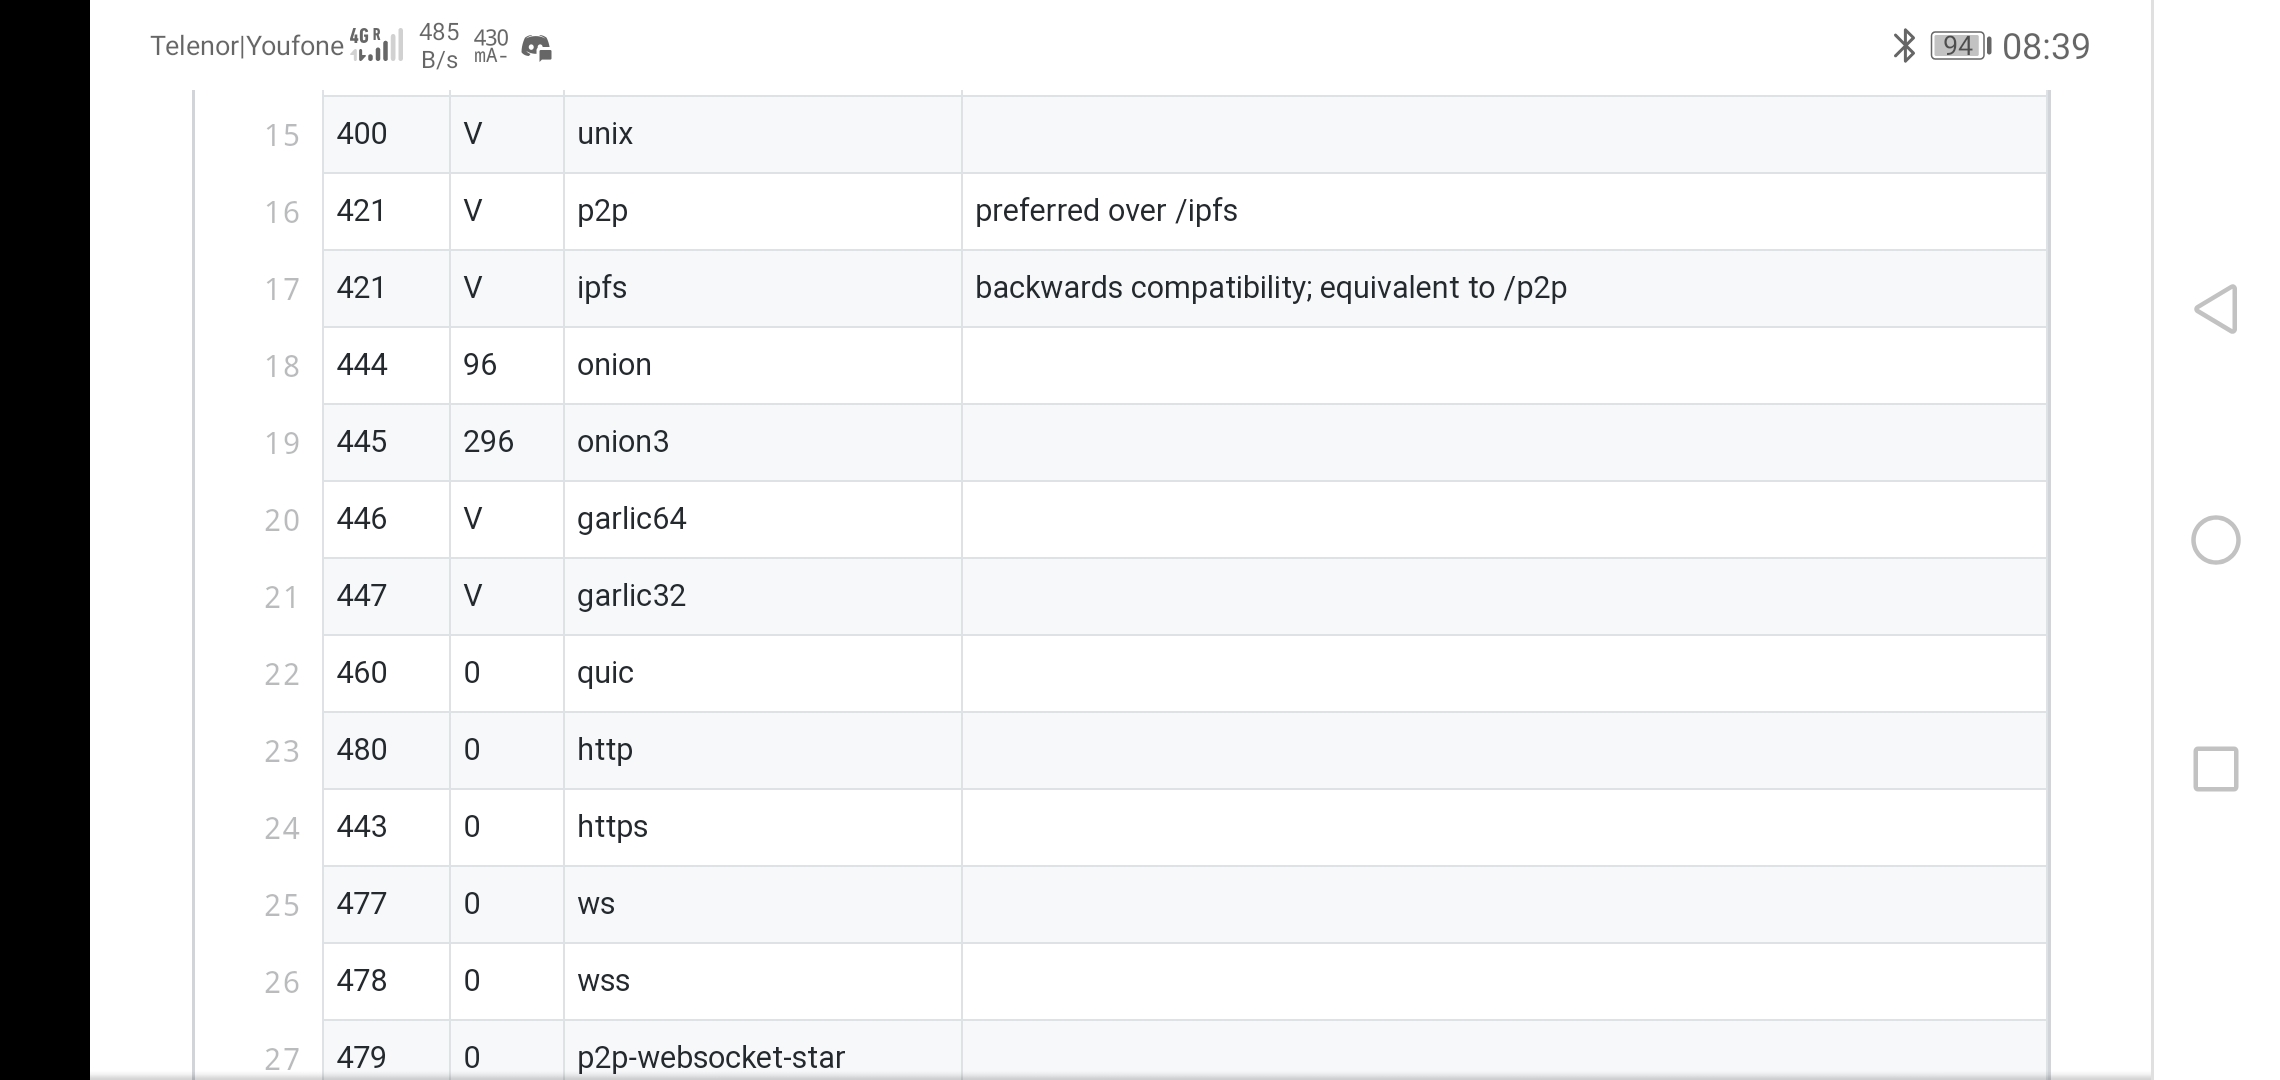Tap the clock showing 08:39
2280x1080 pixels.
2045,46
